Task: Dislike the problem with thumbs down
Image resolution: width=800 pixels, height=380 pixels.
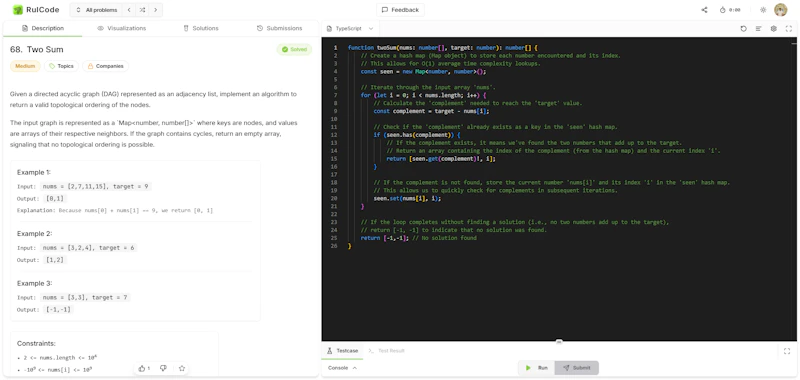Action: [163, 368]
